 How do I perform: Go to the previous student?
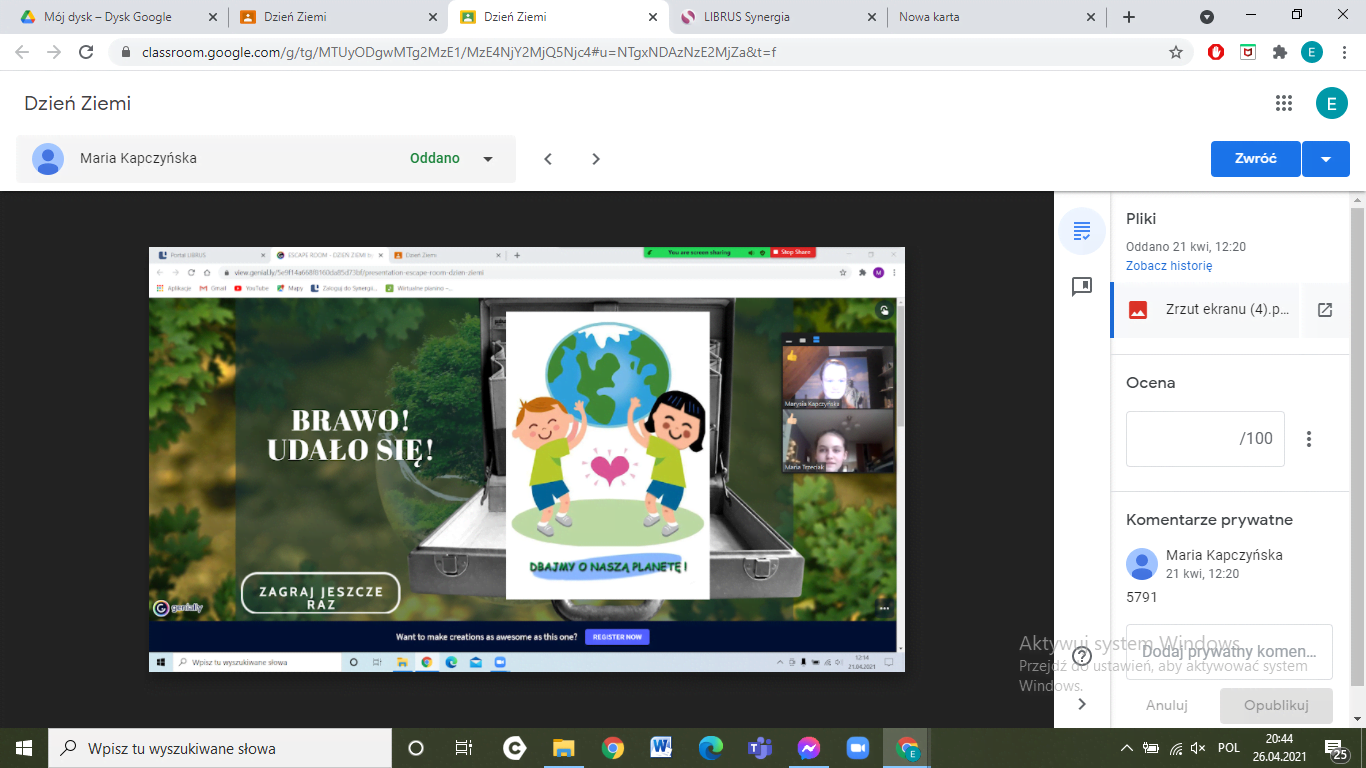coord(548,159)
